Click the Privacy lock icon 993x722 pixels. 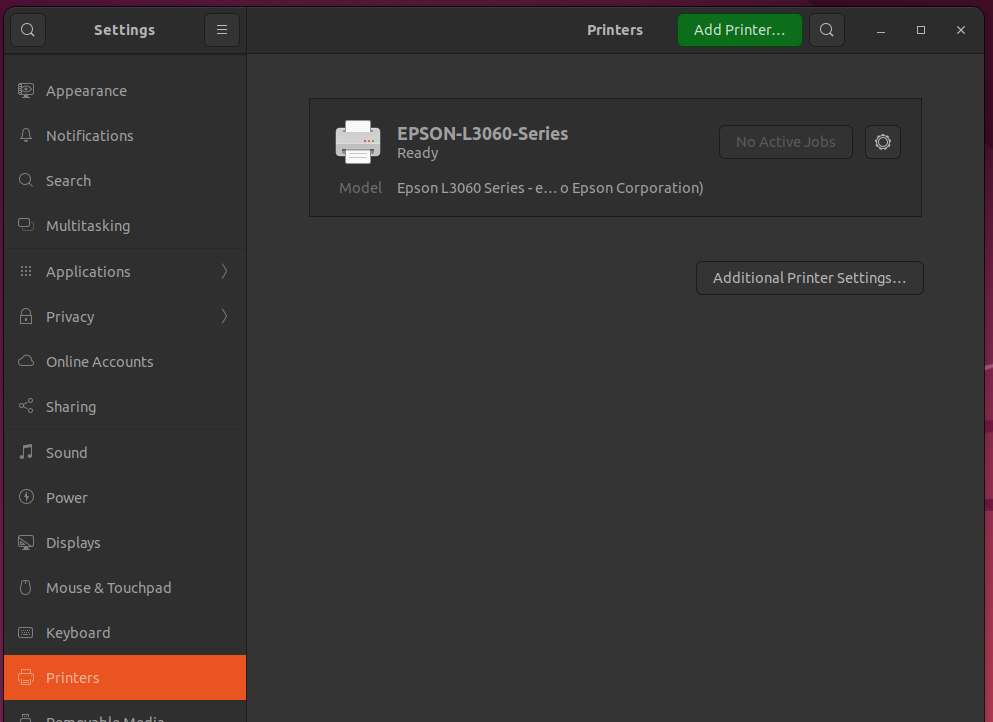(26, 316)
